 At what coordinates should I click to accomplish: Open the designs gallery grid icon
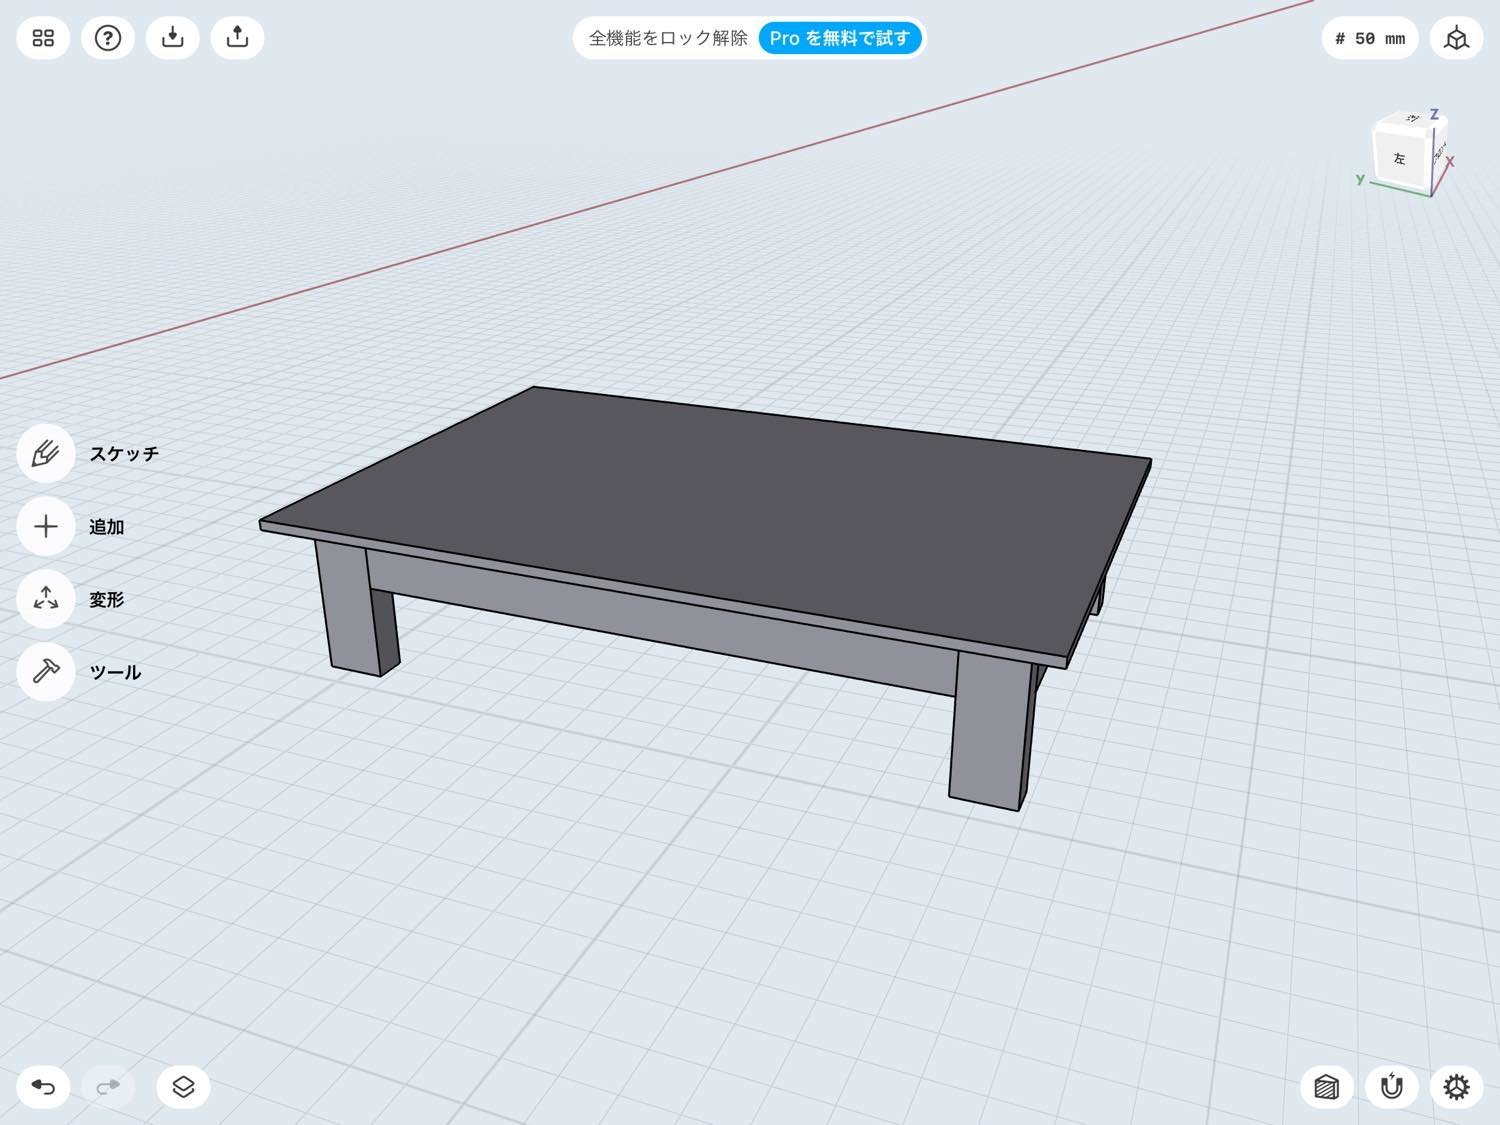click(43, 38)
